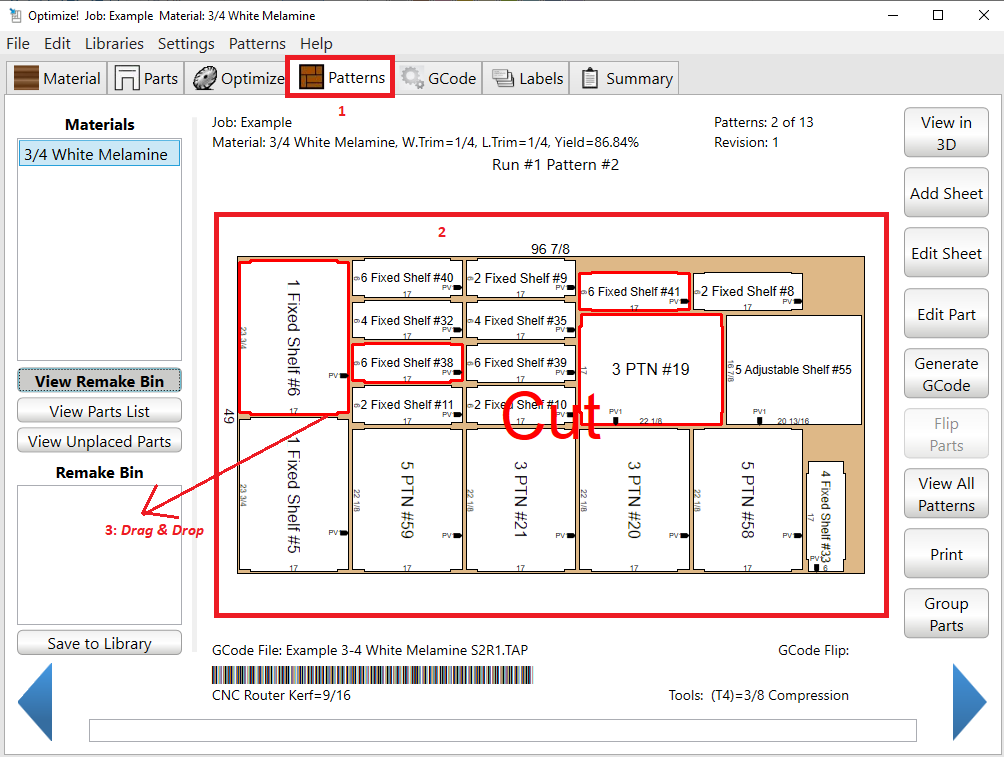Screen dimensions: 1004x757
Task: Click the Parts tab cabinet icon
Action: (127, 78)
